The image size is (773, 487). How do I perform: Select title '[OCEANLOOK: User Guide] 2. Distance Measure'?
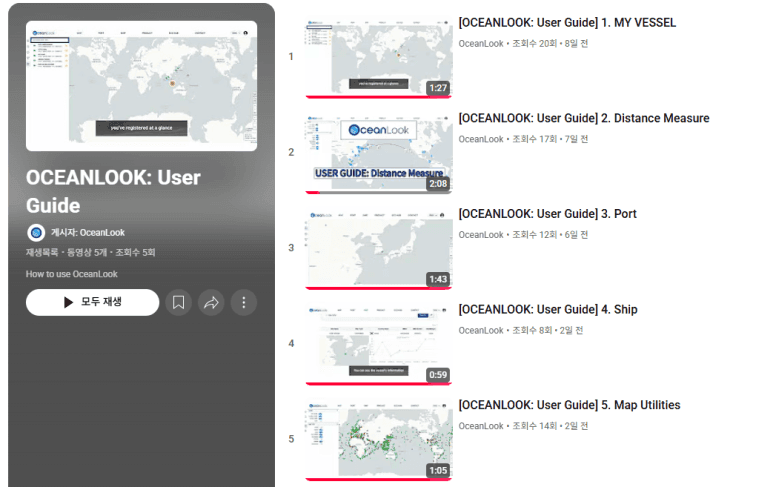tap(583, 118)
